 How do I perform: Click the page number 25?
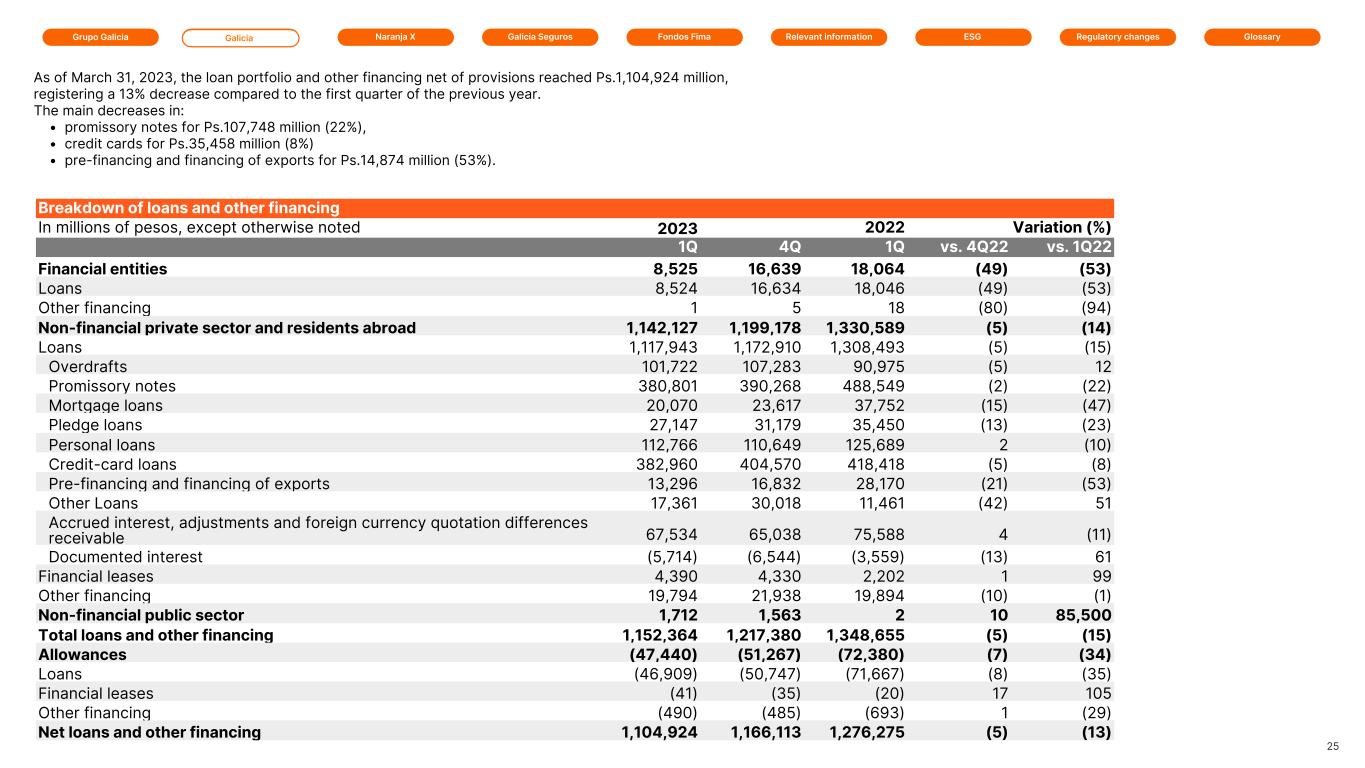pos(1332,746)
